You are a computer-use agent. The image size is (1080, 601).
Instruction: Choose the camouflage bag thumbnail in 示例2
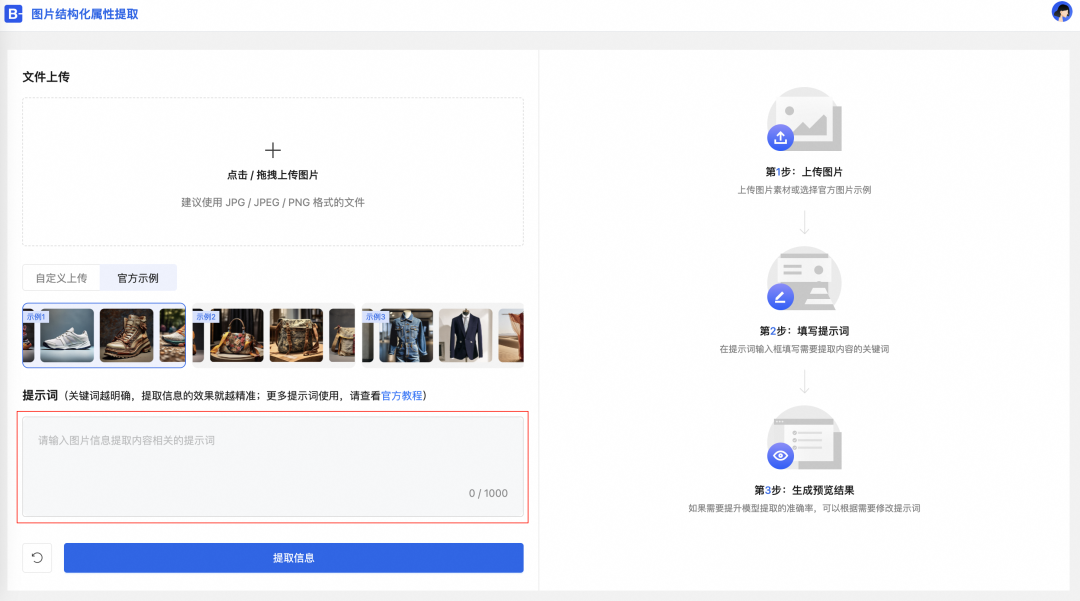296,335
